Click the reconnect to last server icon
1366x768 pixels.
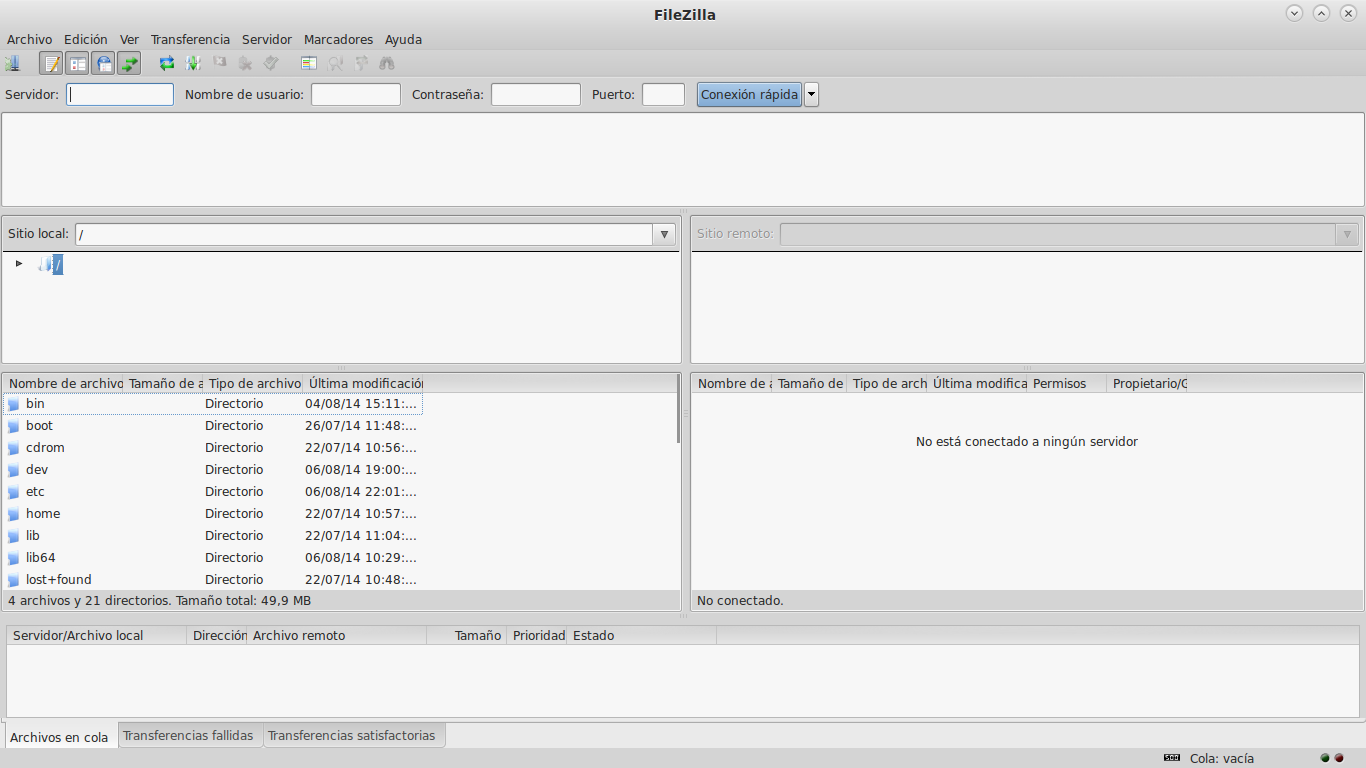pos(271,64)
